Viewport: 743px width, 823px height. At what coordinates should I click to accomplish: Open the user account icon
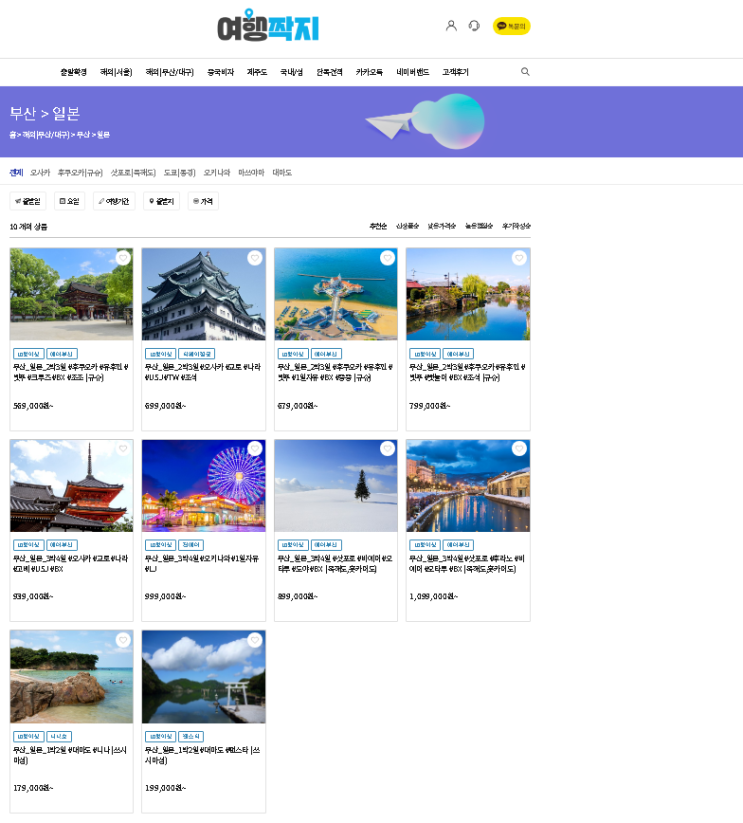pyautogui.click(x=451, y=26)
